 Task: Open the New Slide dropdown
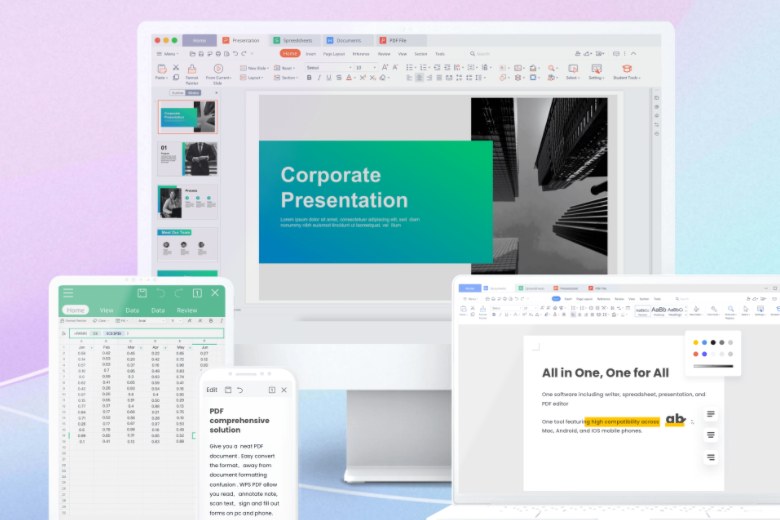pyautogui.click(x=254, y=68)
